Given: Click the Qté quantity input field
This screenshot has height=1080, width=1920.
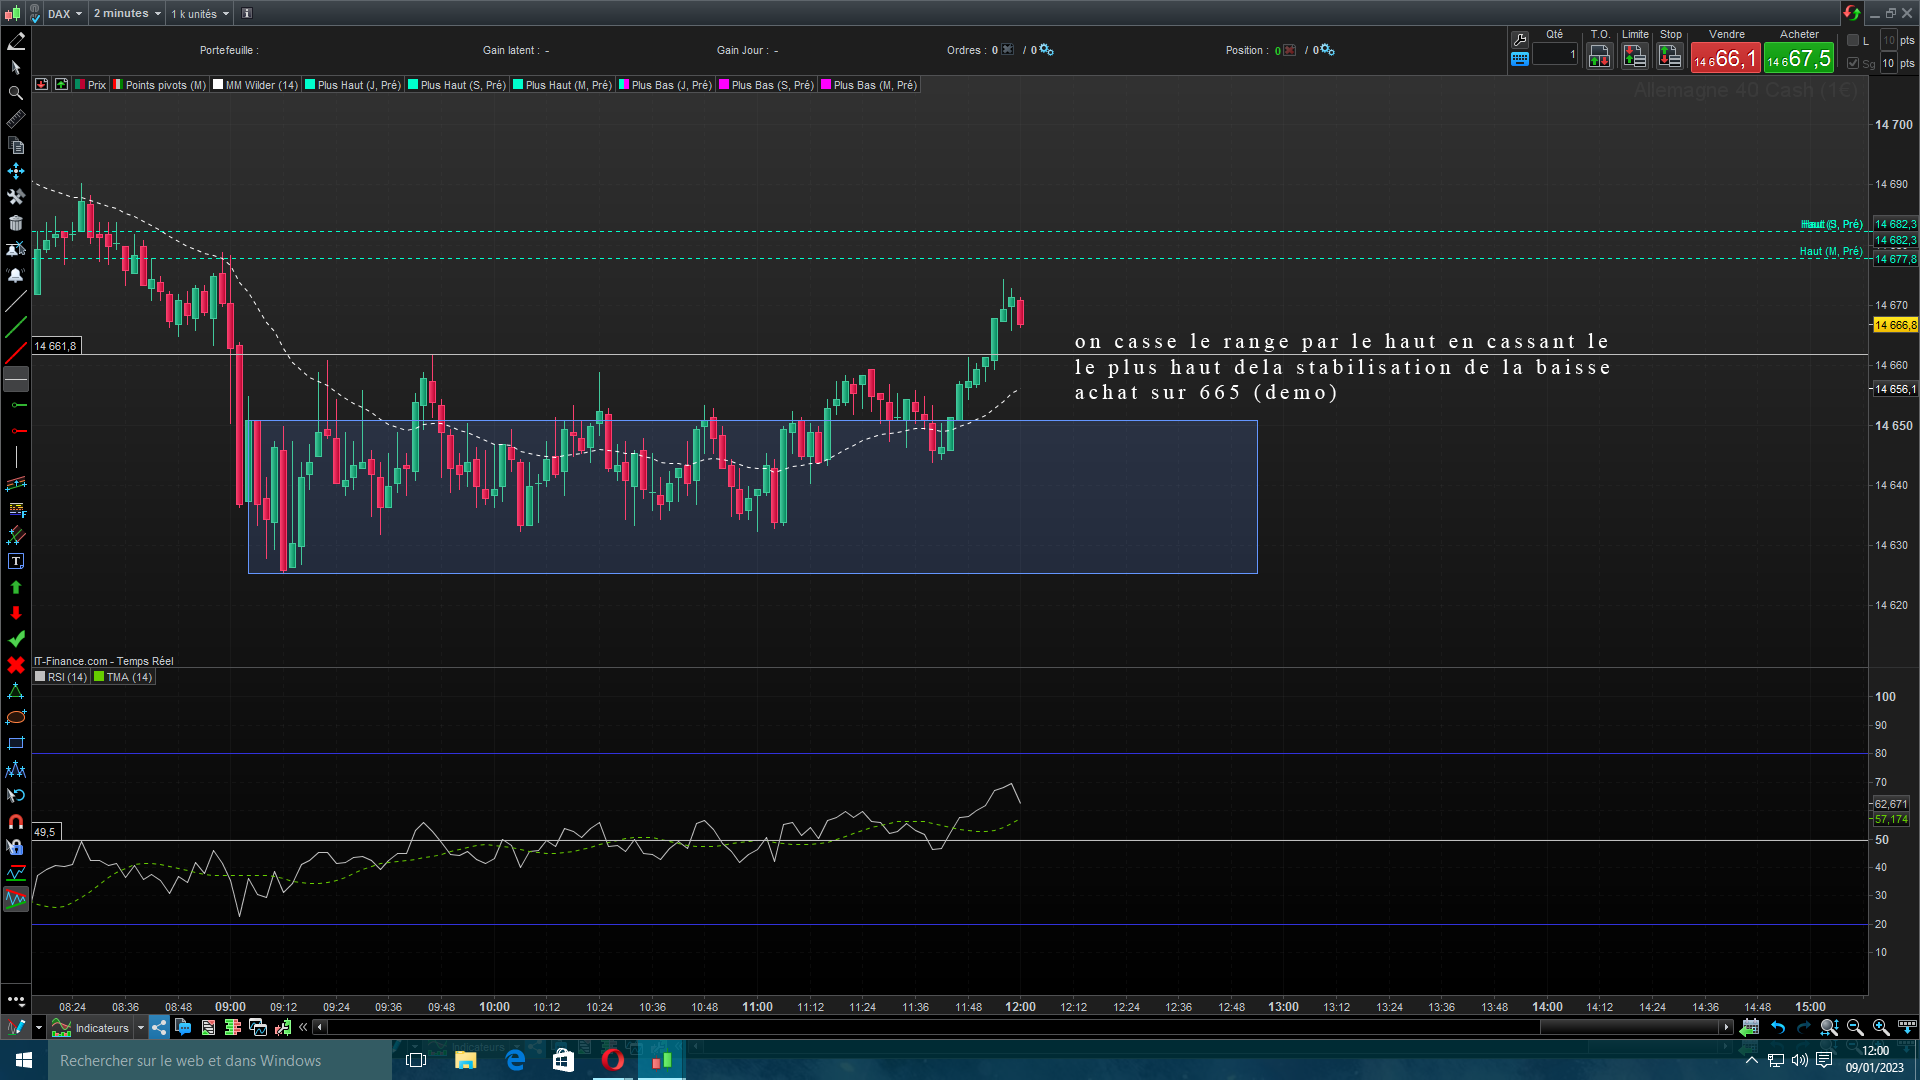Looking at the screenshot, I should point(1555,55).
